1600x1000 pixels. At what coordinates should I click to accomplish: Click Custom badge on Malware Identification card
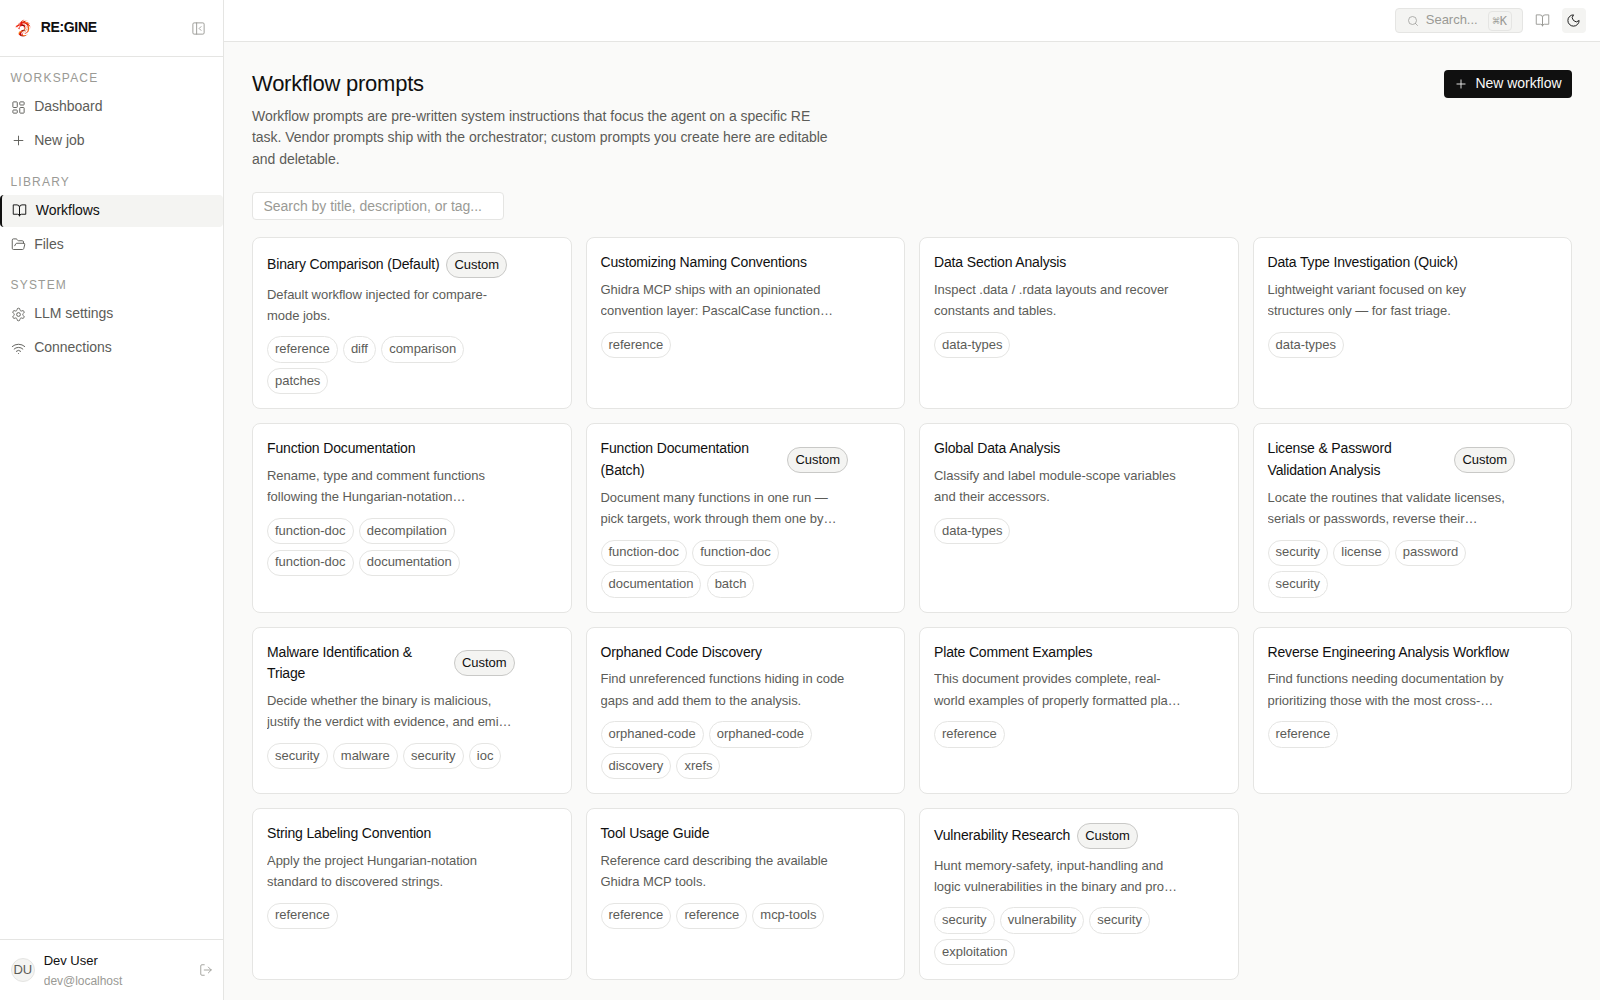484,663
